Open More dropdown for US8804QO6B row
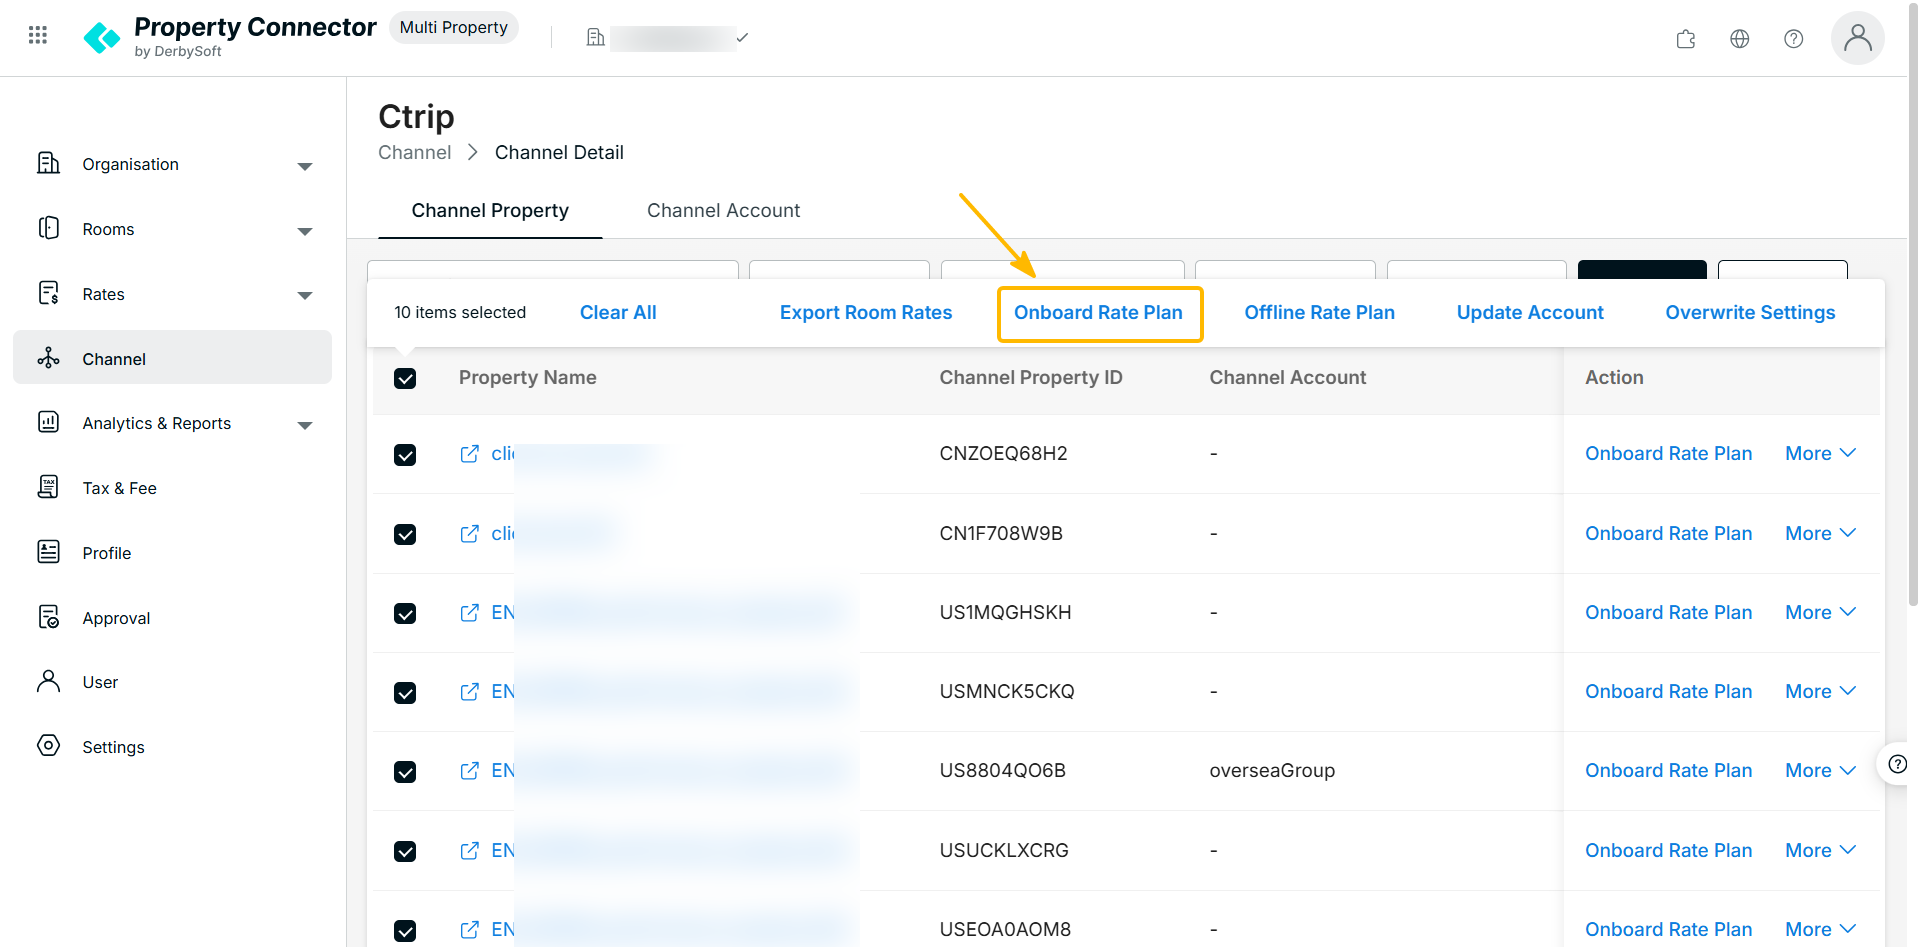This screenshot has height=947, width=1920. [1821, 771]
